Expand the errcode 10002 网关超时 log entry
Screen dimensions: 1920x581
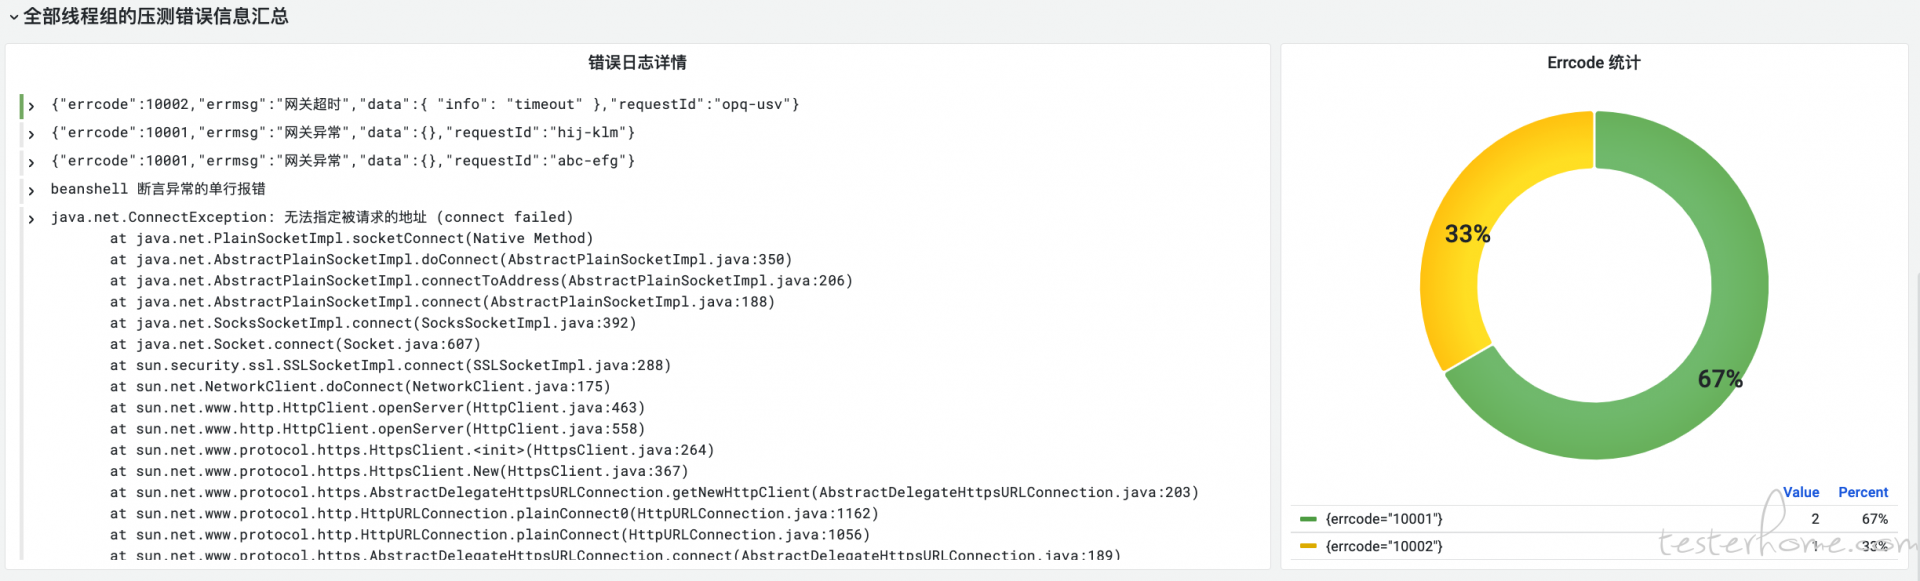click(x=31, y=106)
